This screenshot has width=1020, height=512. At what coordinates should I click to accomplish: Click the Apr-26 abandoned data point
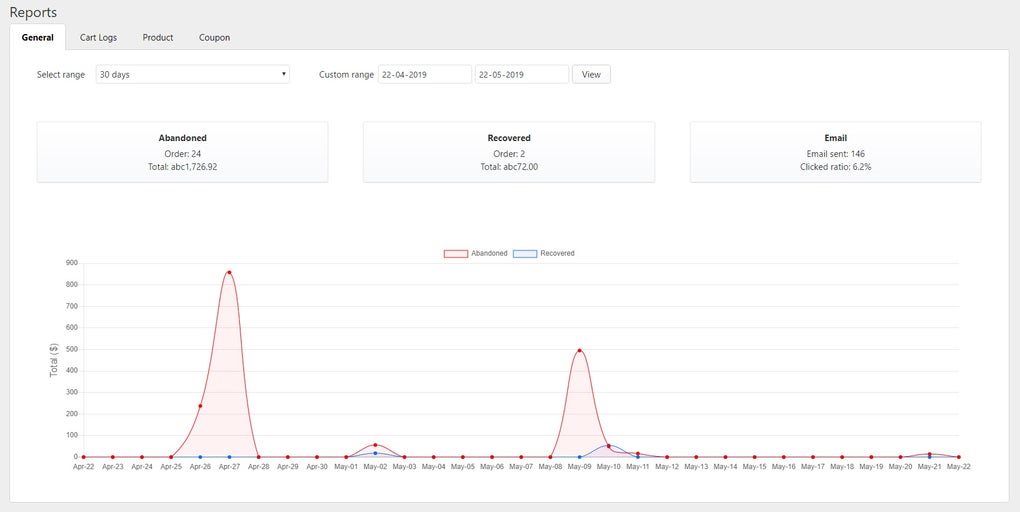coord(200,406)
